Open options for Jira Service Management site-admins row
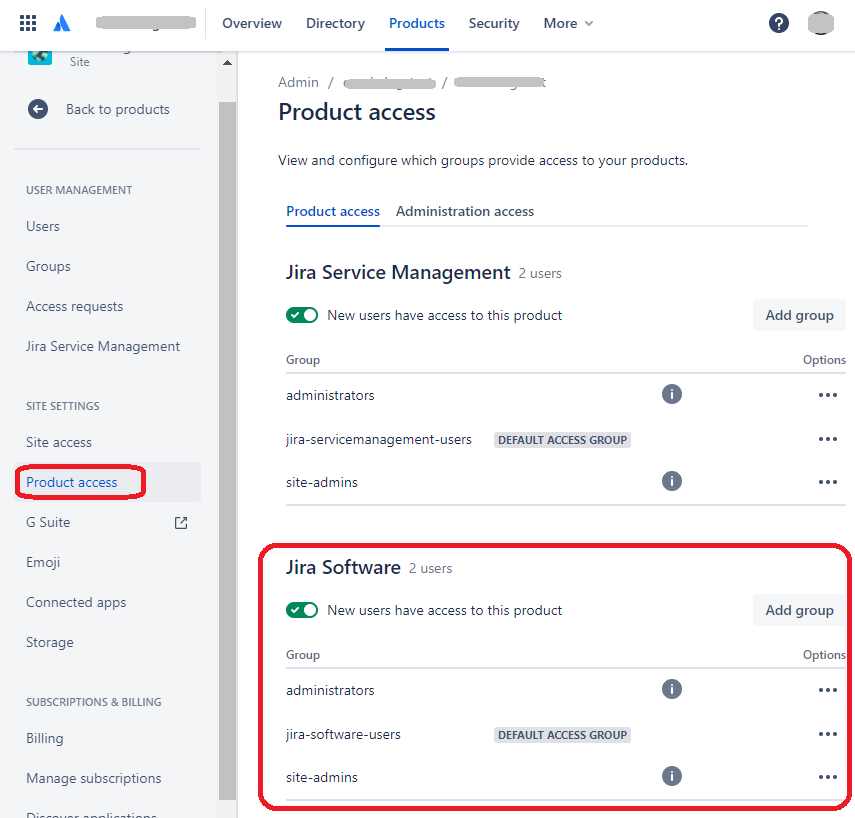The height and width of the screenshot is (818, 855). point(828,482)
